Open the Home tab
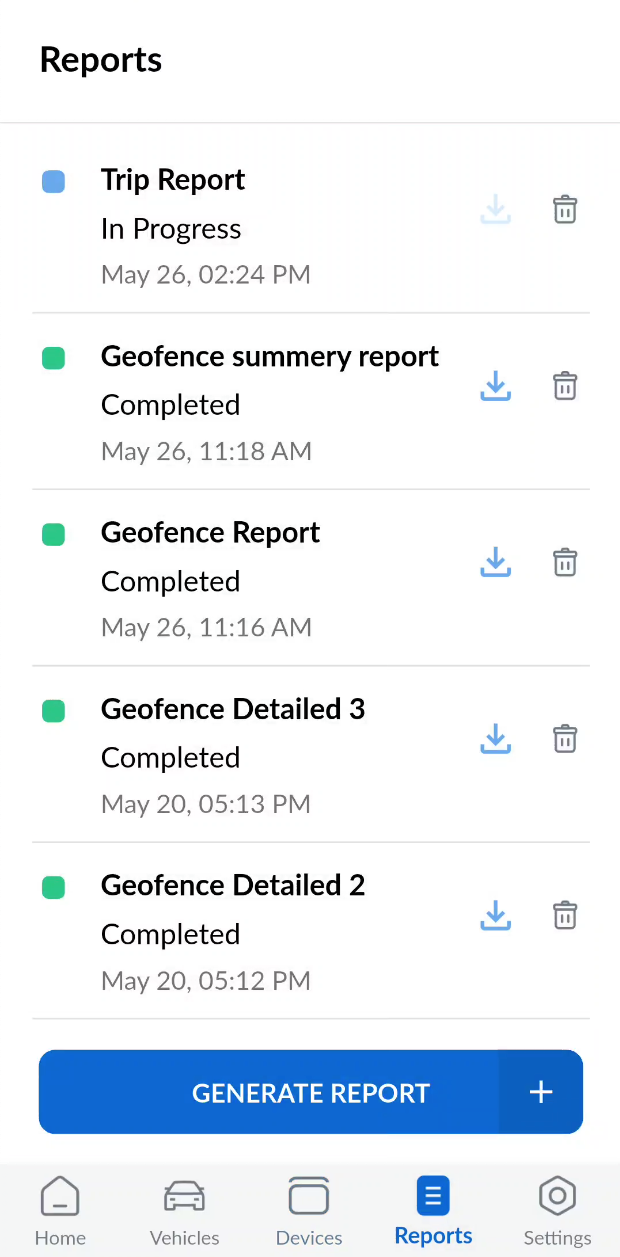The width and height of the screenshot is (620, 1257). coord(60,1210)
